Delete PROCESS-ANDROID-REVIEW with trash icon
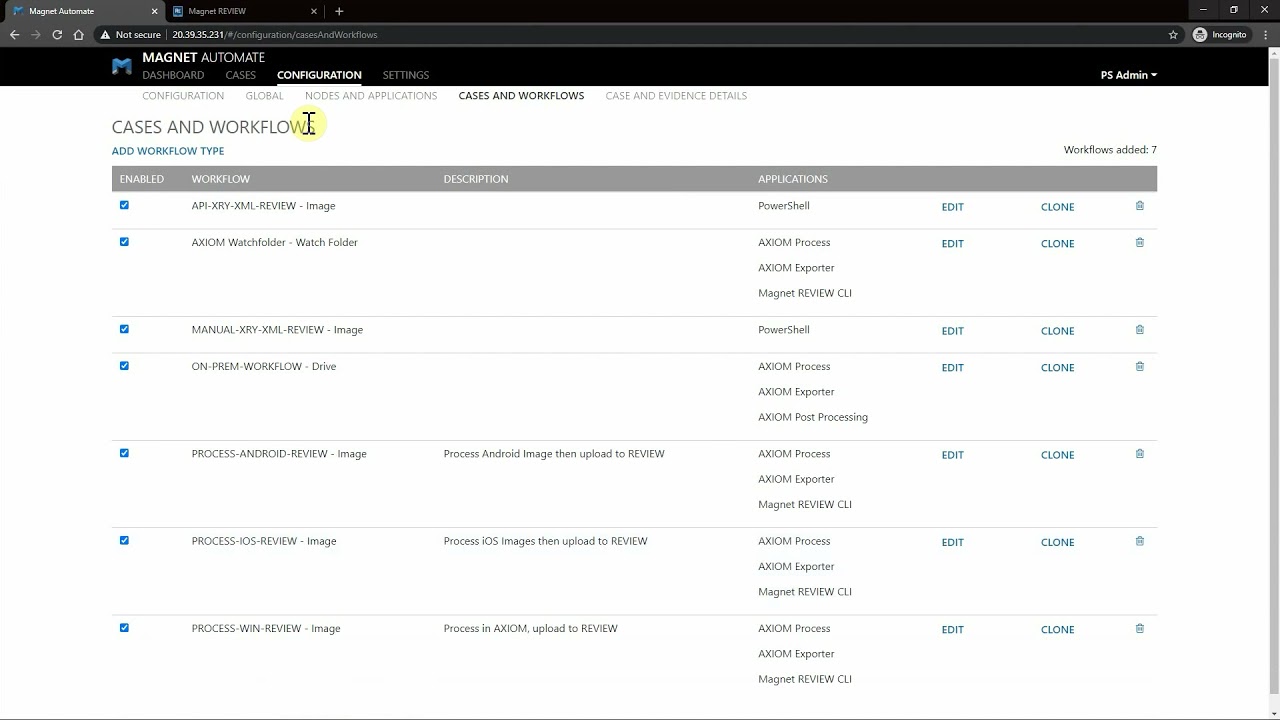Image resolution: width=1280 pixels, height=720 pixels. tap(1139, 454)
